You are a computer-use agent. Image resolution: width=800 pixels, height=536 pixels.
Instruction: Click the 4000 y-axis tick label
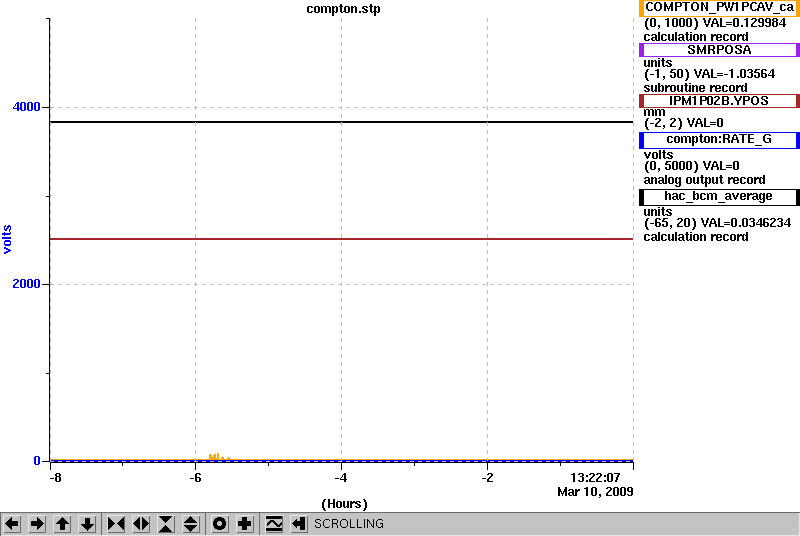click(26, 107)
